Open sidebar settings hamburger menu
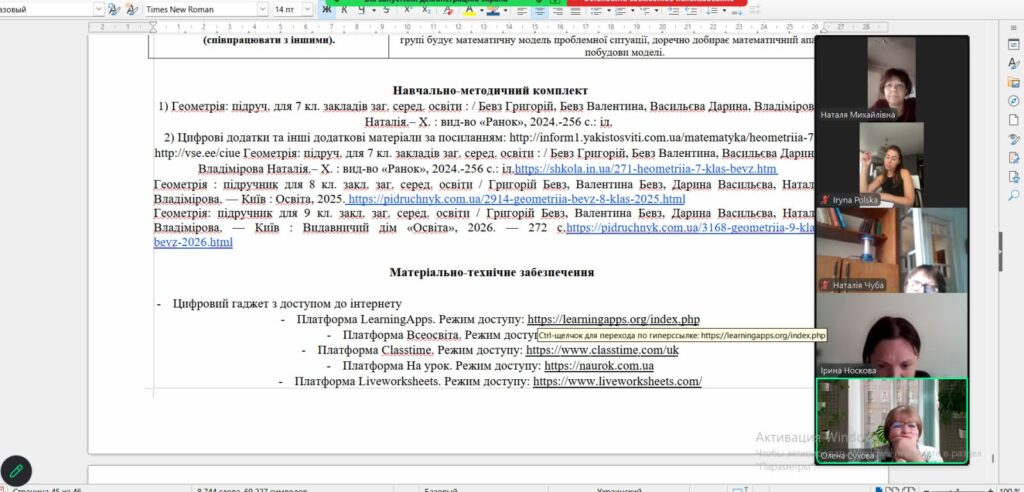Screen dimensions: 1024x492 click(1014, 27)
